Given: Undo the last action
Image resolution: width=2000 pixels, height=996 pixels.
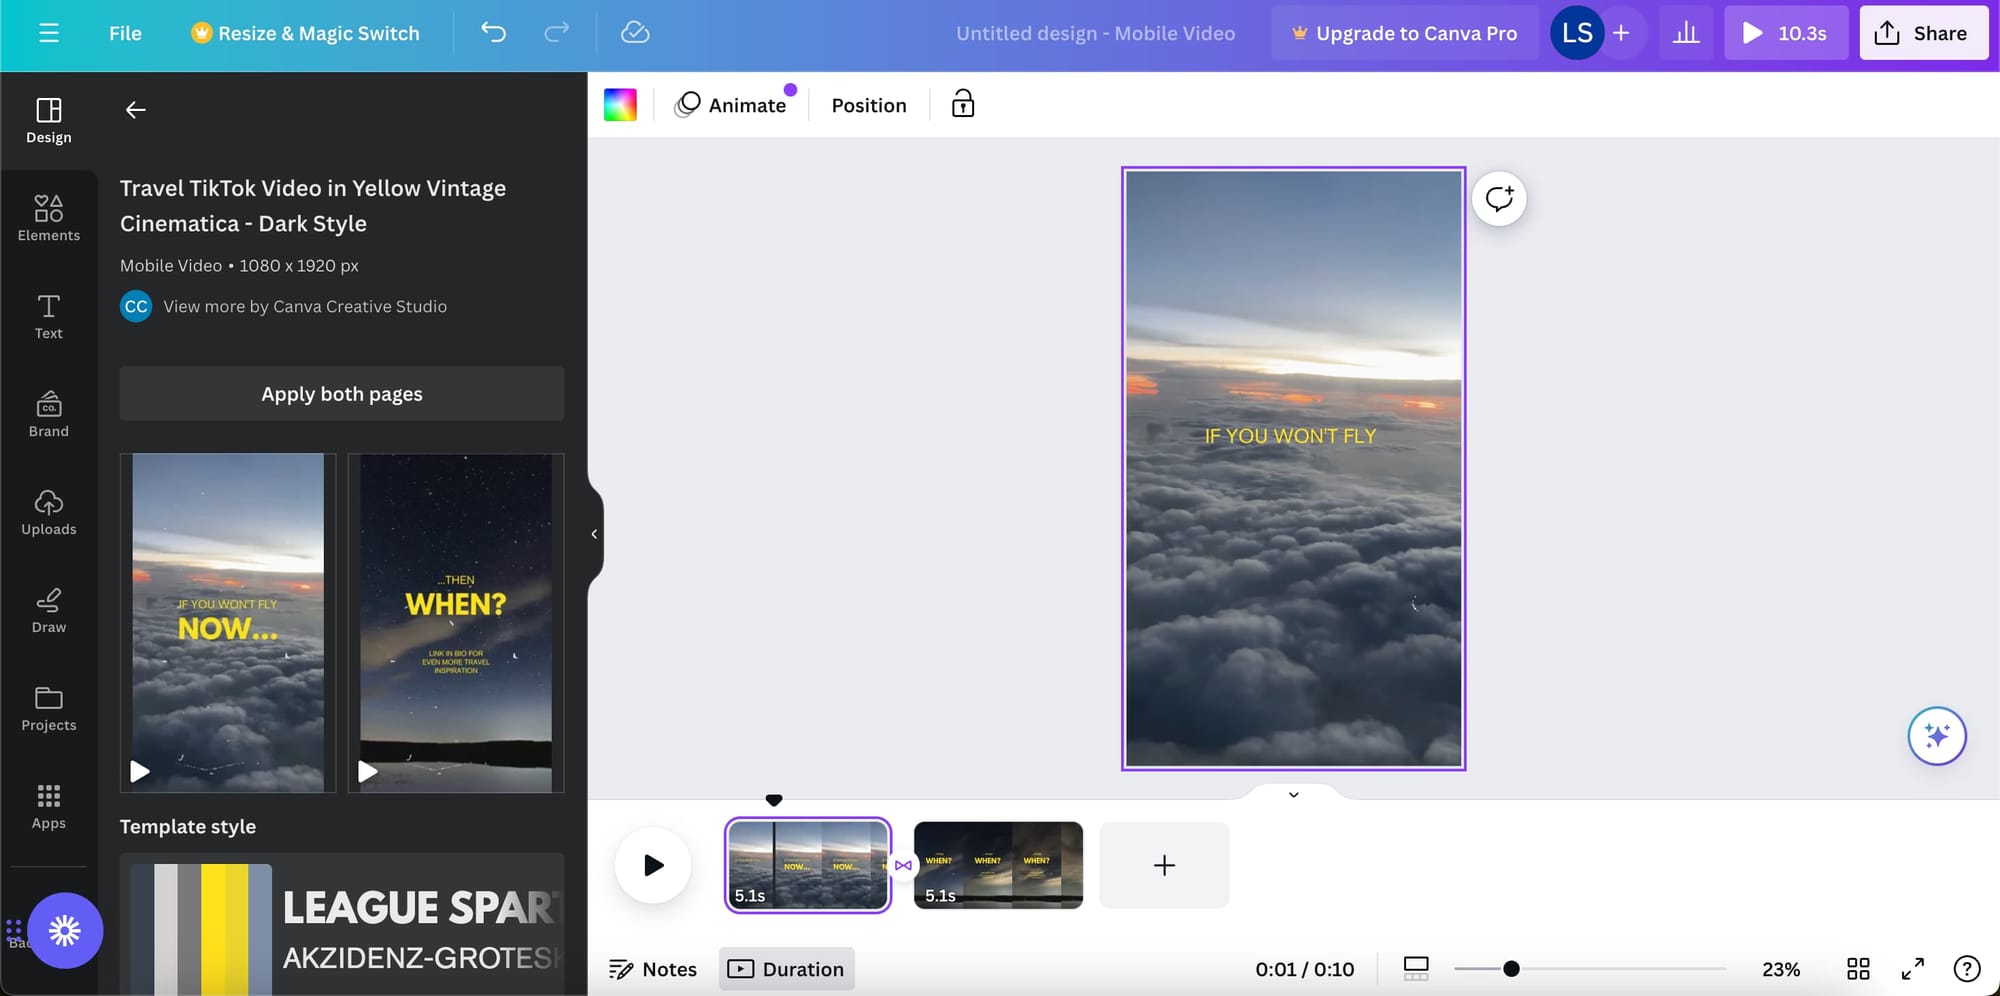Looking at the screenshot, I should (x=493, y=33).
